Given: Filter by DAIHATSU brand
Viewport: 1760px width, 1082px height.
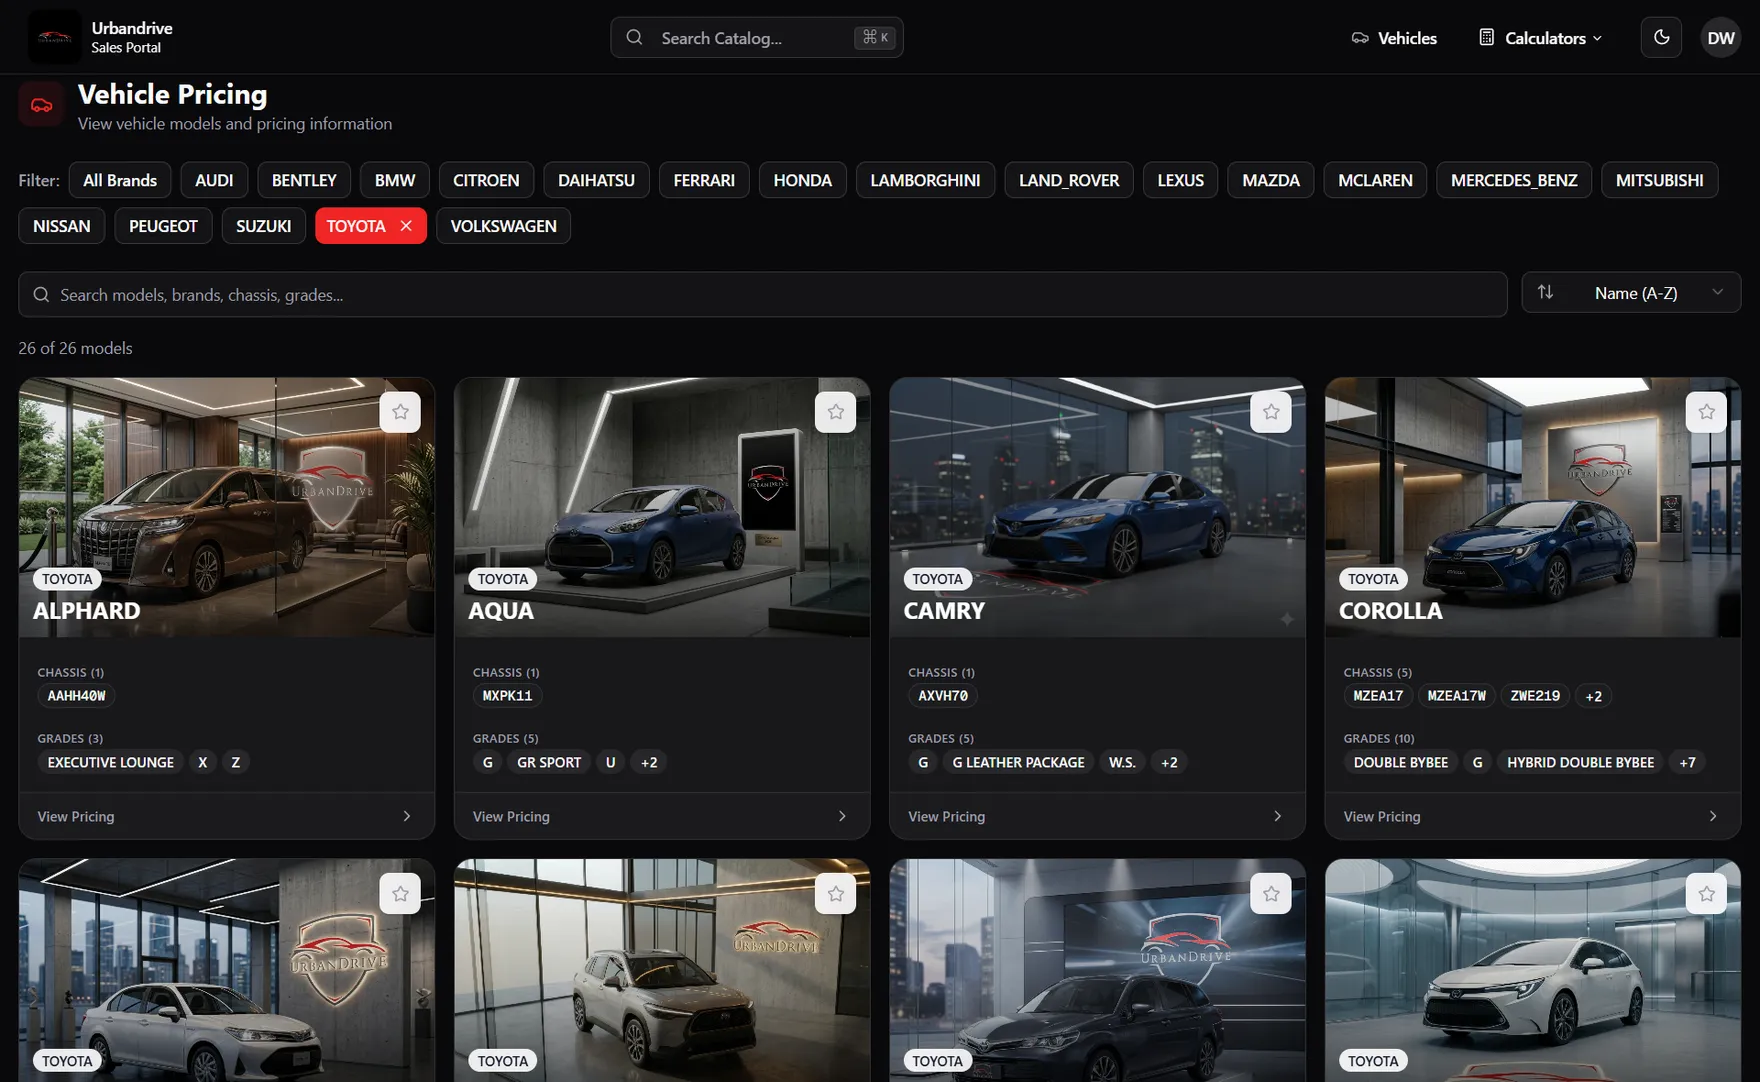Looking at the screenshot, I should coord(596,180).
